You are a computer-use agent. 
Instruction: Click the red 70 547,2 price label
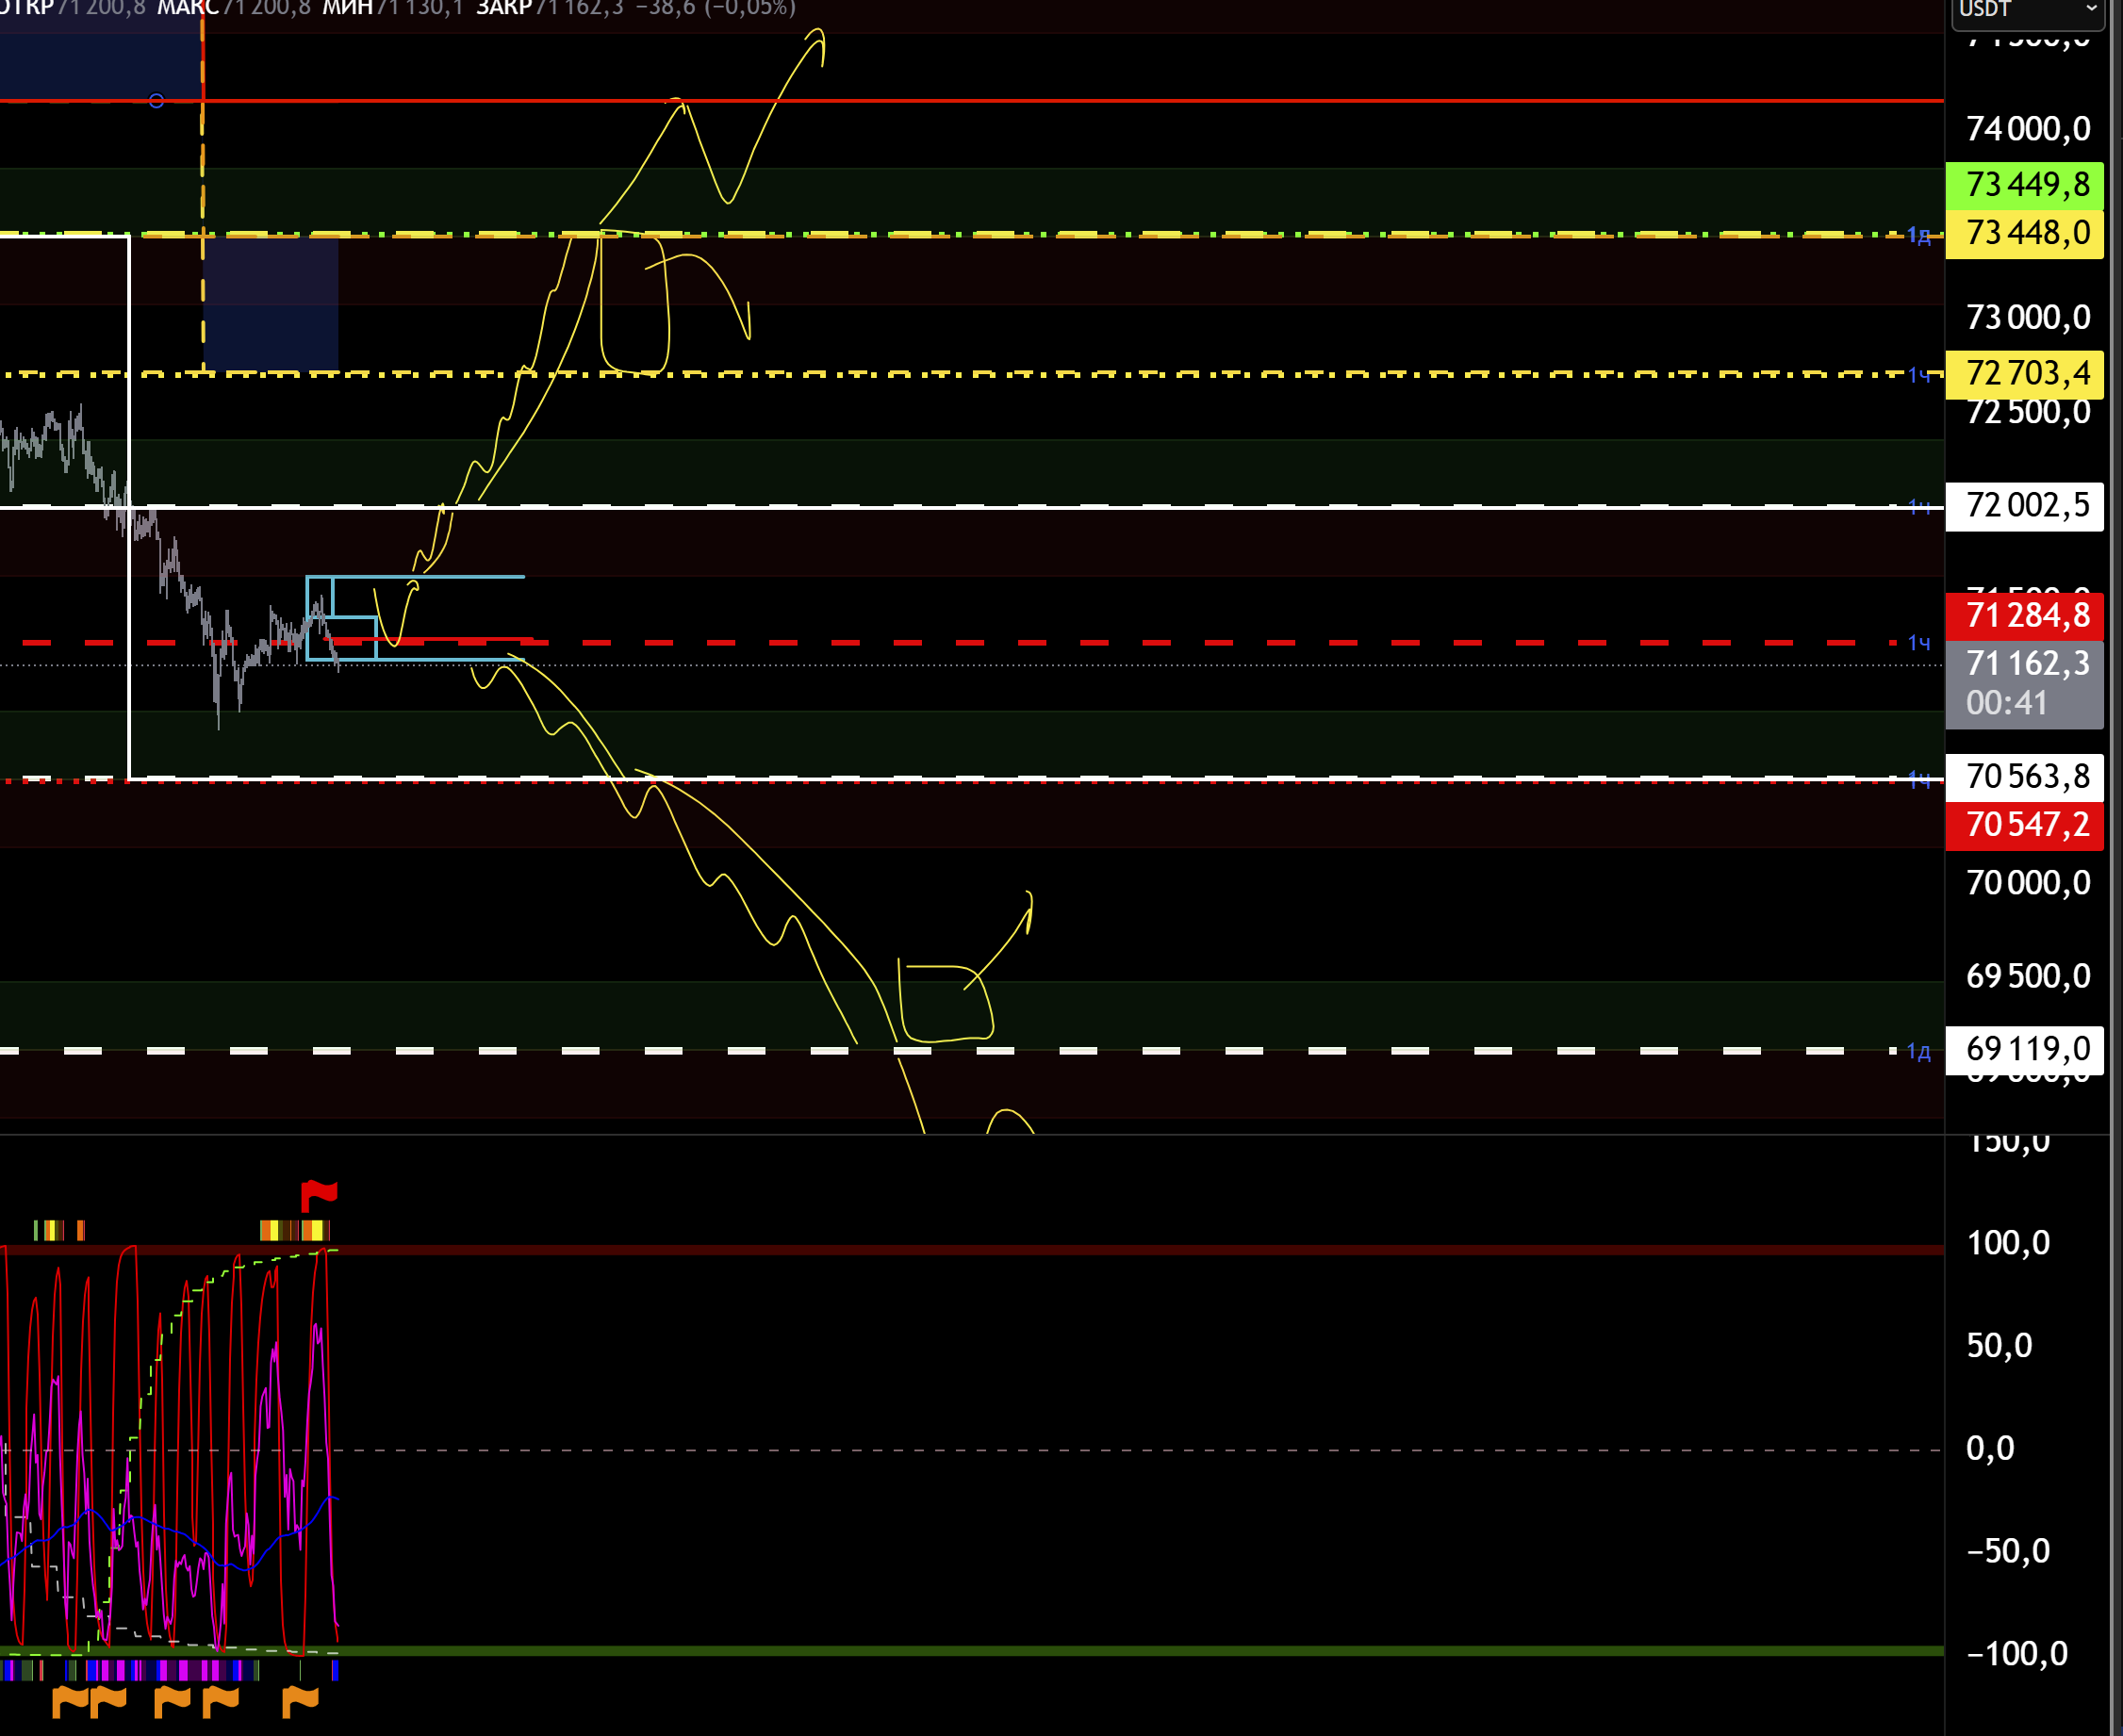[2026, 825]
